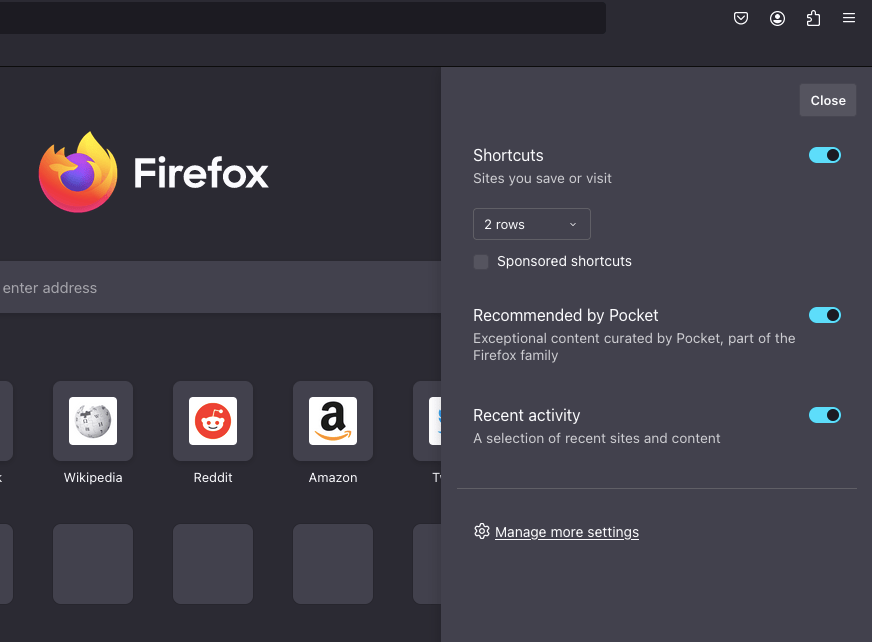Click the Firefox logo
This screenshot has width=872, height=642.
point(153,172)
